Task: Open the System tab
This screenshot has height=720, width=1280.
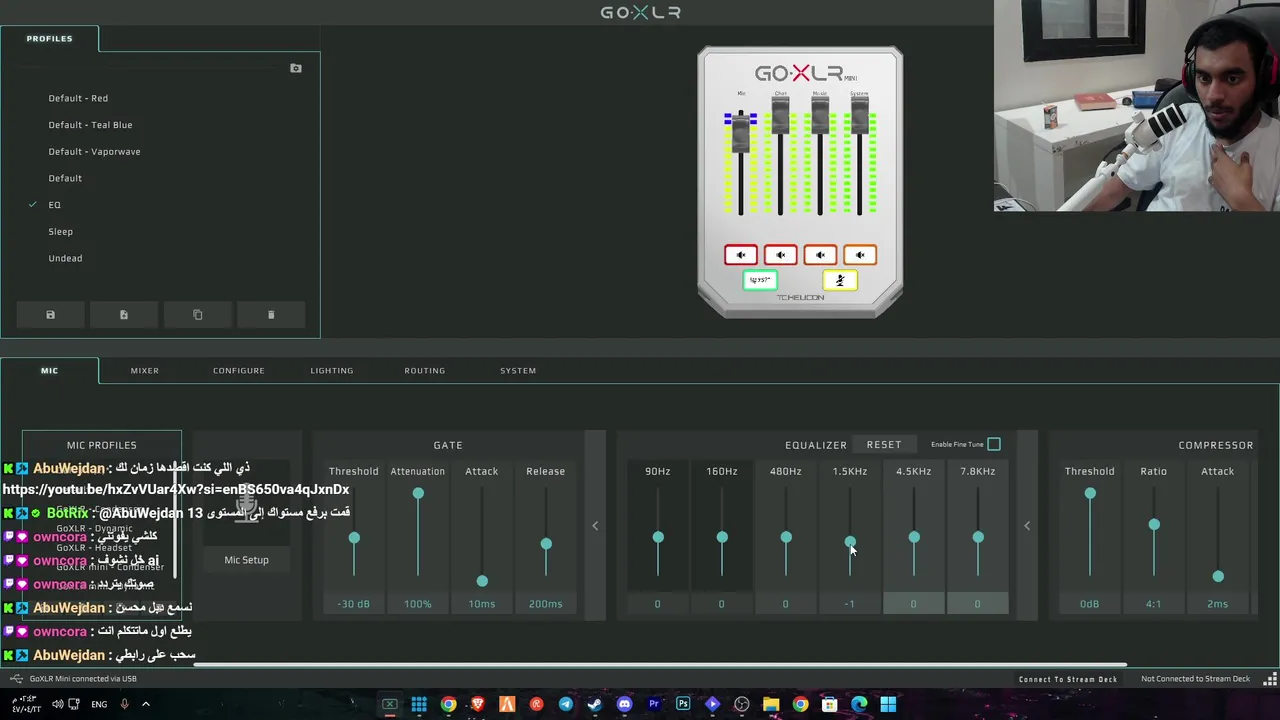Action: click(x=518, y=370)
